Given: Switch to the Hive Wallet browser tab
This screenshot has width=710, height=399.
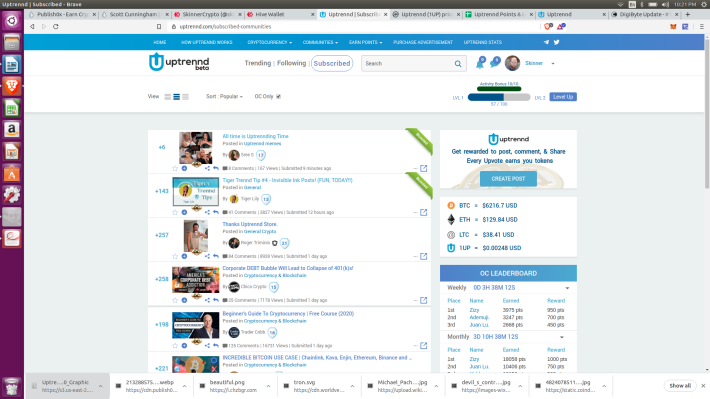Looking at the screenshot, I should (x=281, y=14).
